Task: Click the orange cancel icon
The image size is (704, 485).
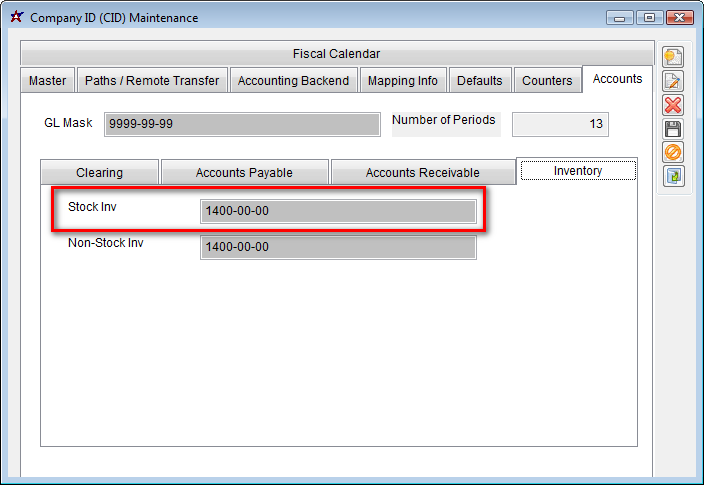Action: click(673, 152)
